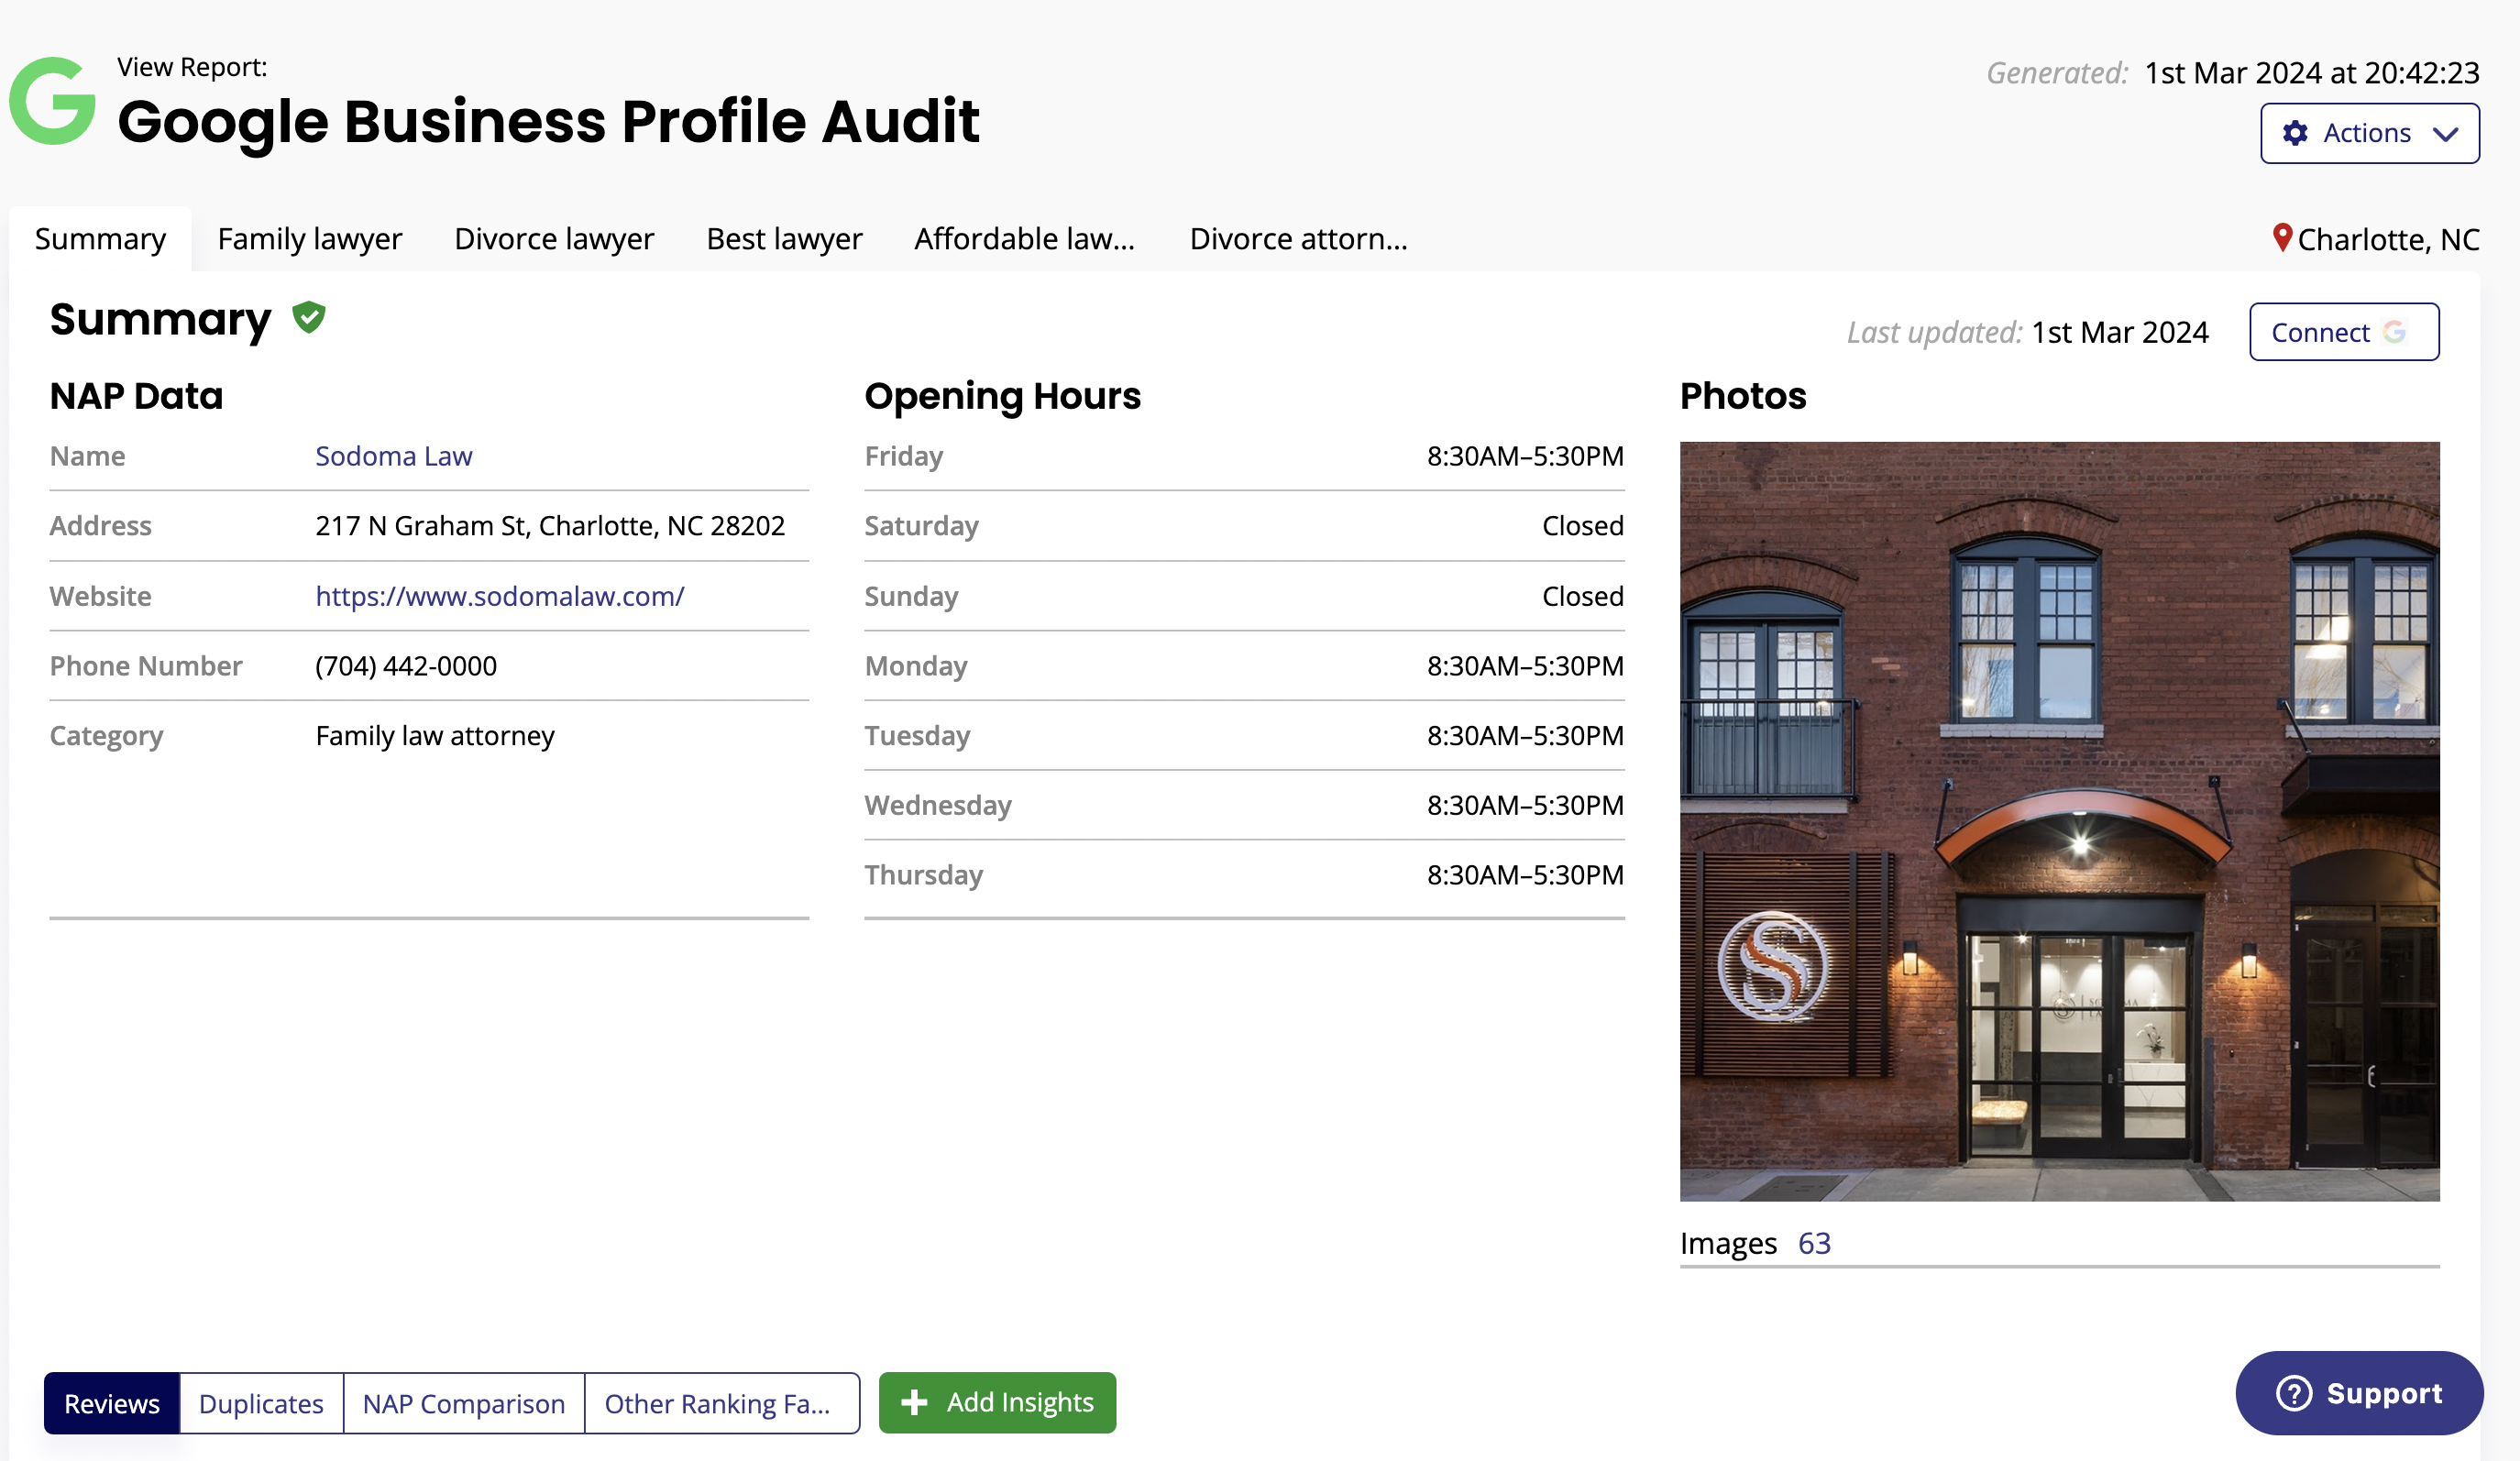The height and width of the screenshot is (1461, 2520).
Task: Click the Saturday Closed value
Action: click(1583, 526)
